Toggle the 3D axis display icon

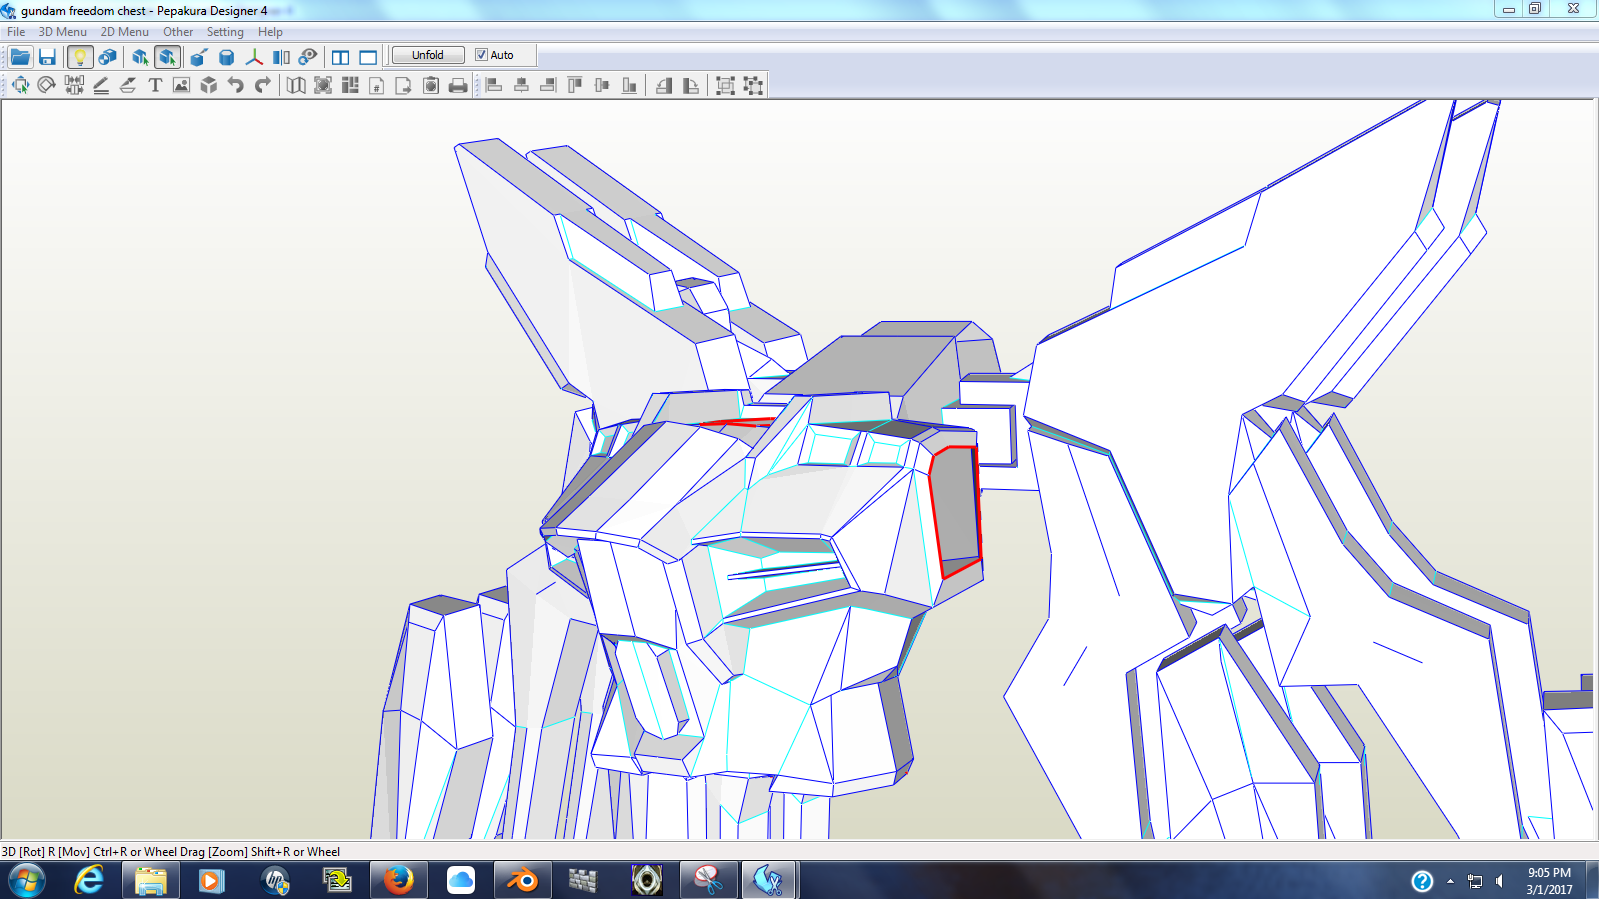(254, 57)
